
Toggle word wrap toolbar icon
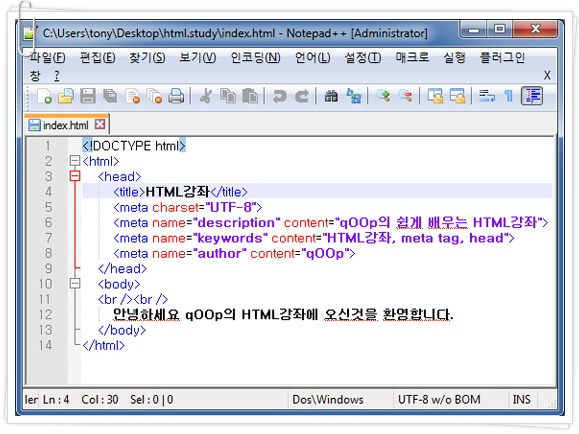487,96
